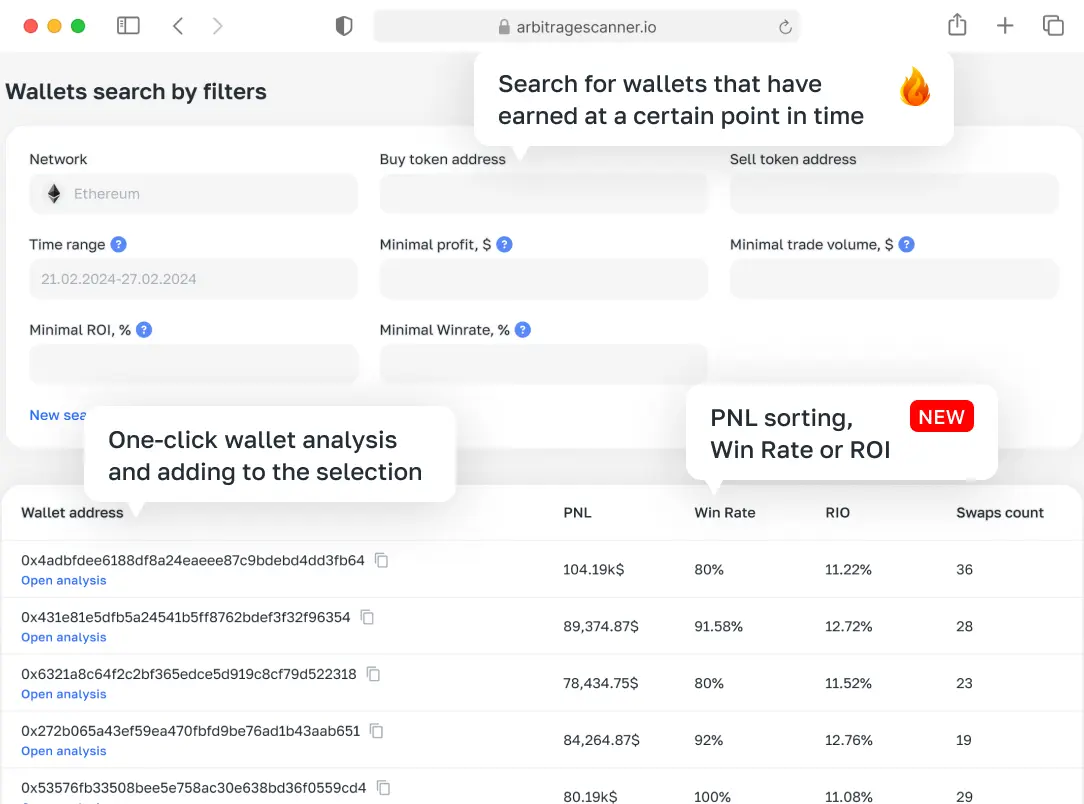Click the Time range help icon
The image size is (1084, 804).
[x=119, y=244]
